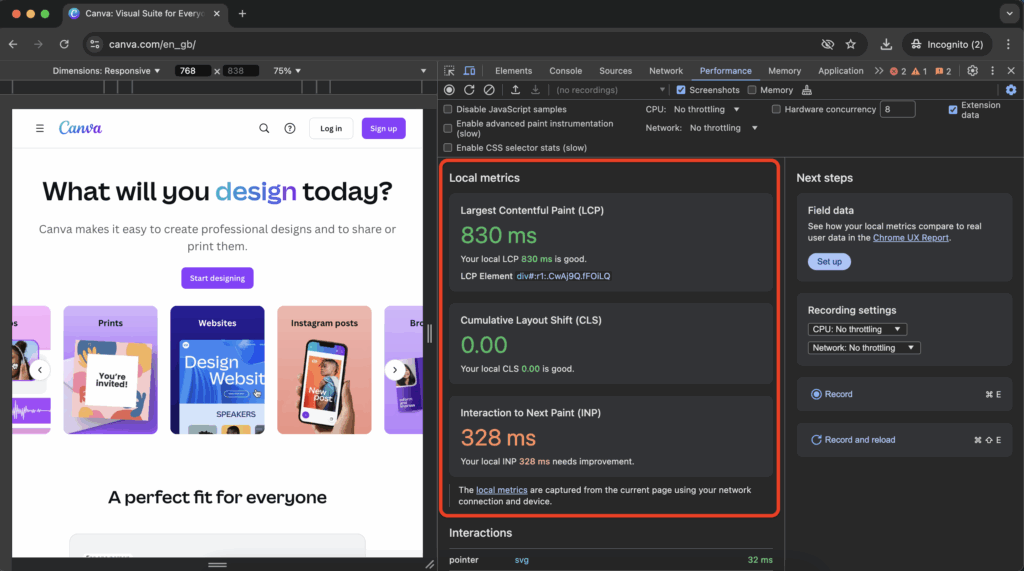Switch to the Sources tab
The height and width of the screenshot is (571, 1024).
pyautogui.click(x=615, y=71)
